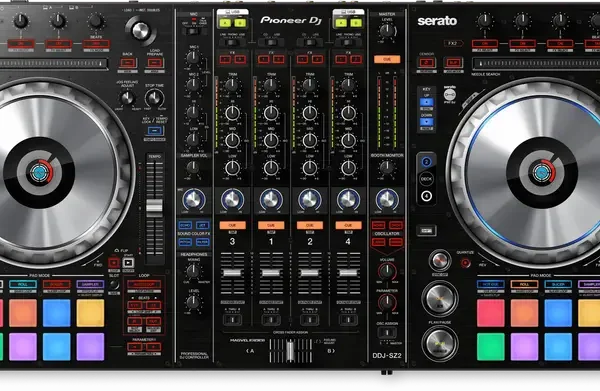Turn the oscillator PARAMETER knob
This screenshot has width=600, height=391.
click(387, 302)
